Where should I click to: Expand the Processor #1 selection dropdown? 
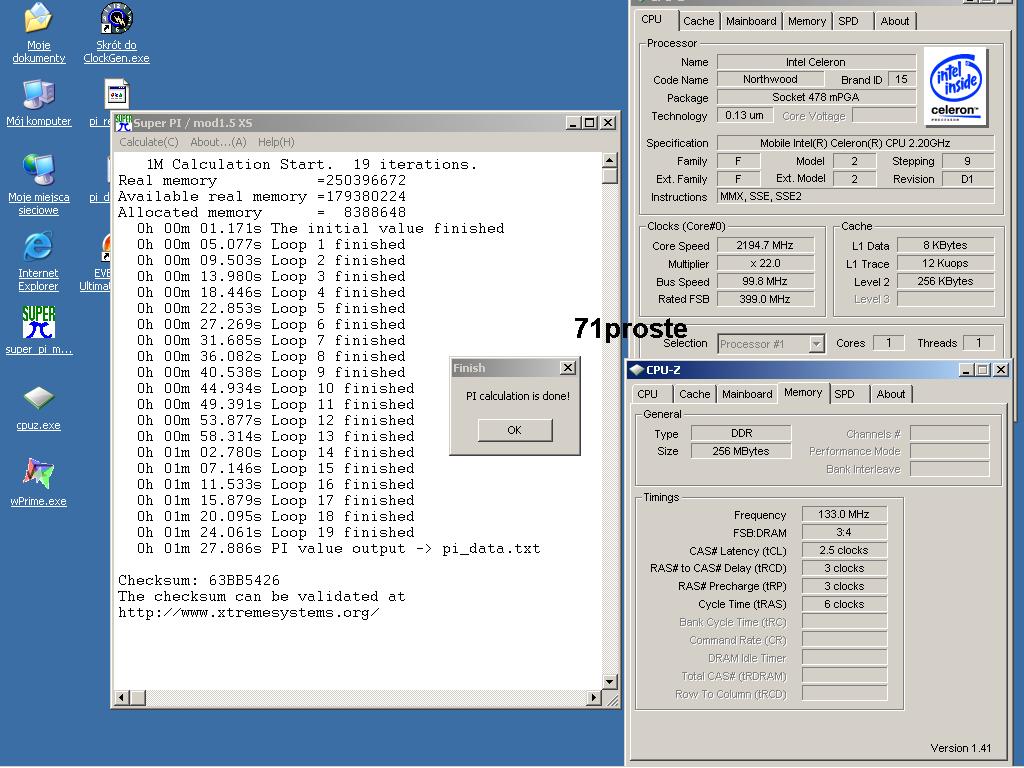(x=816, y=344)
